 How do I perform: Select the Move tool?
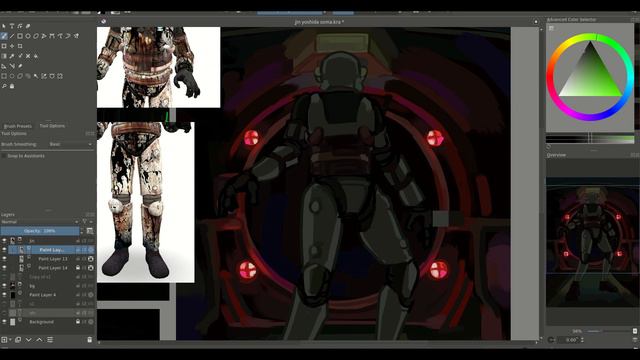[12, 46]
